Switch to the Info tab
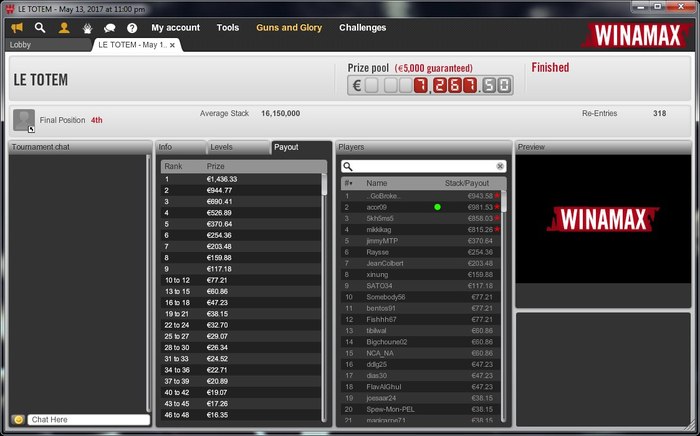 click(181, 147)
